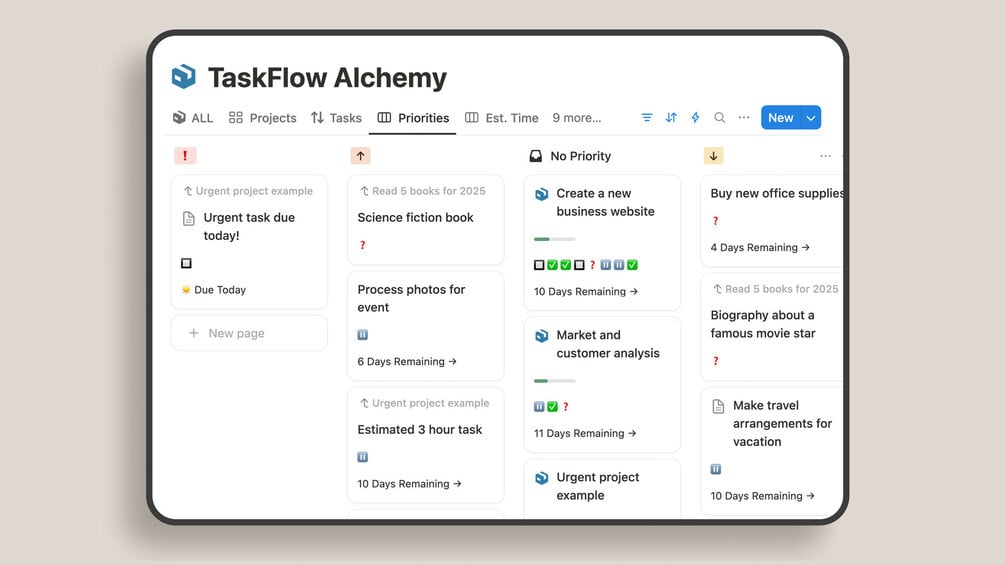Open 11 Days Remaining link on Market analysis
1005x565 pixels.
point(585,433)
